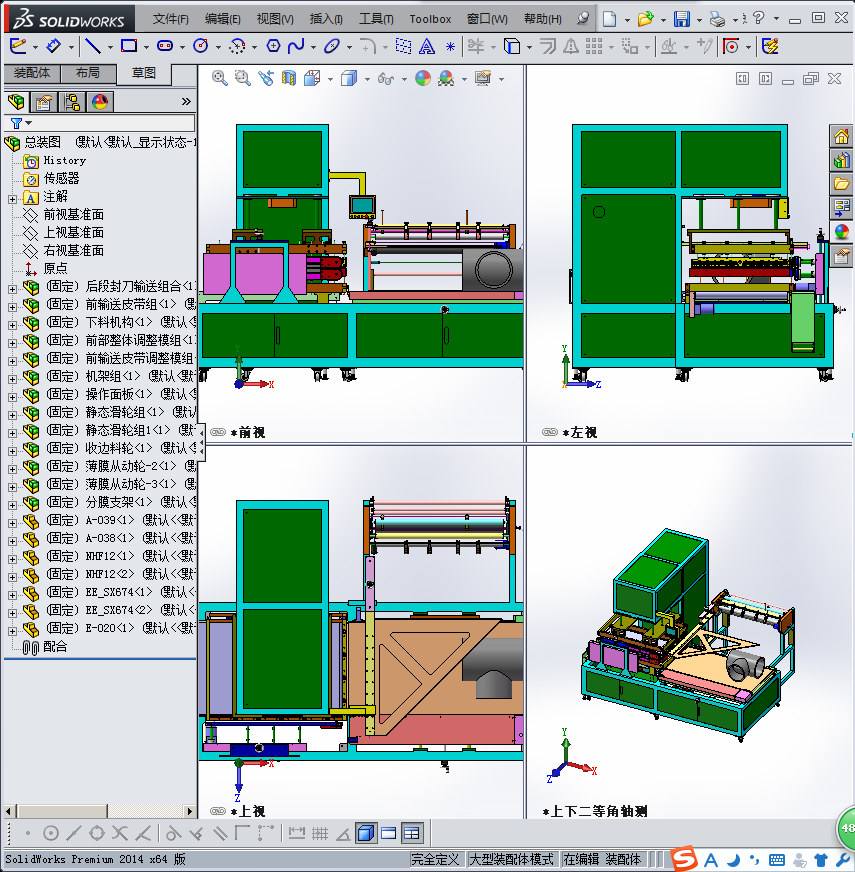The image size is (855, 872).
Task: Expand 后段封刀输送组合 component
Action: point(12,289)
